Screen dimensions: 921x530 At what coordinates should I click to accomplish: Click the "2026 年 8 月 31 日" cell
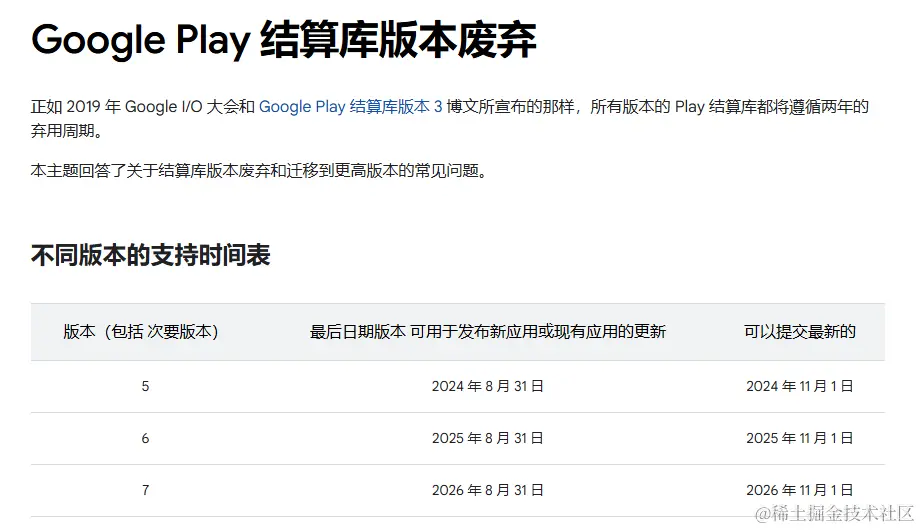click(488, 491)
